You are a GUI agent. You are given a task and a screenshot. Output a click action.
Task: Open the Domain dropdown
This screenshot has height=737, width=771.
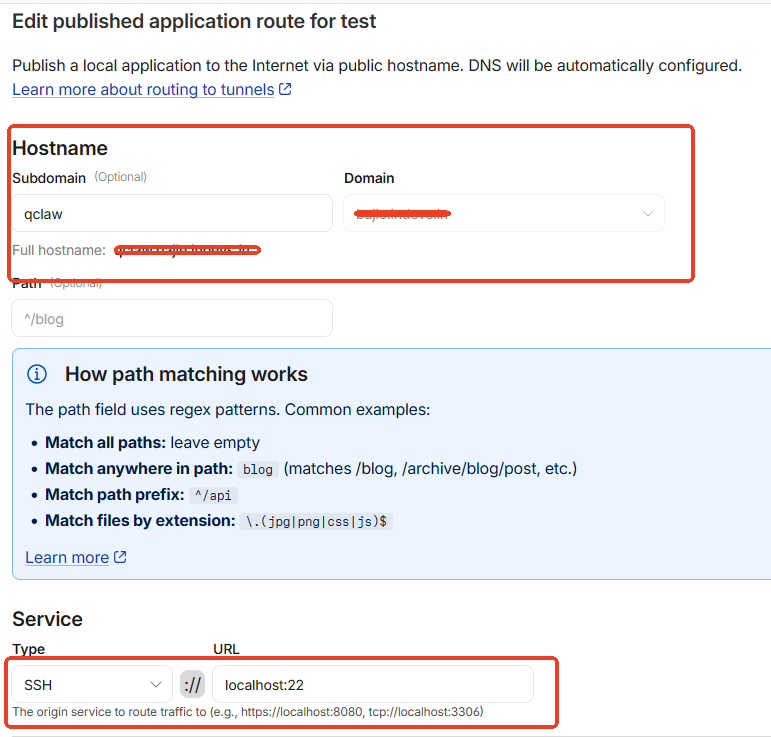click(504, 213)
